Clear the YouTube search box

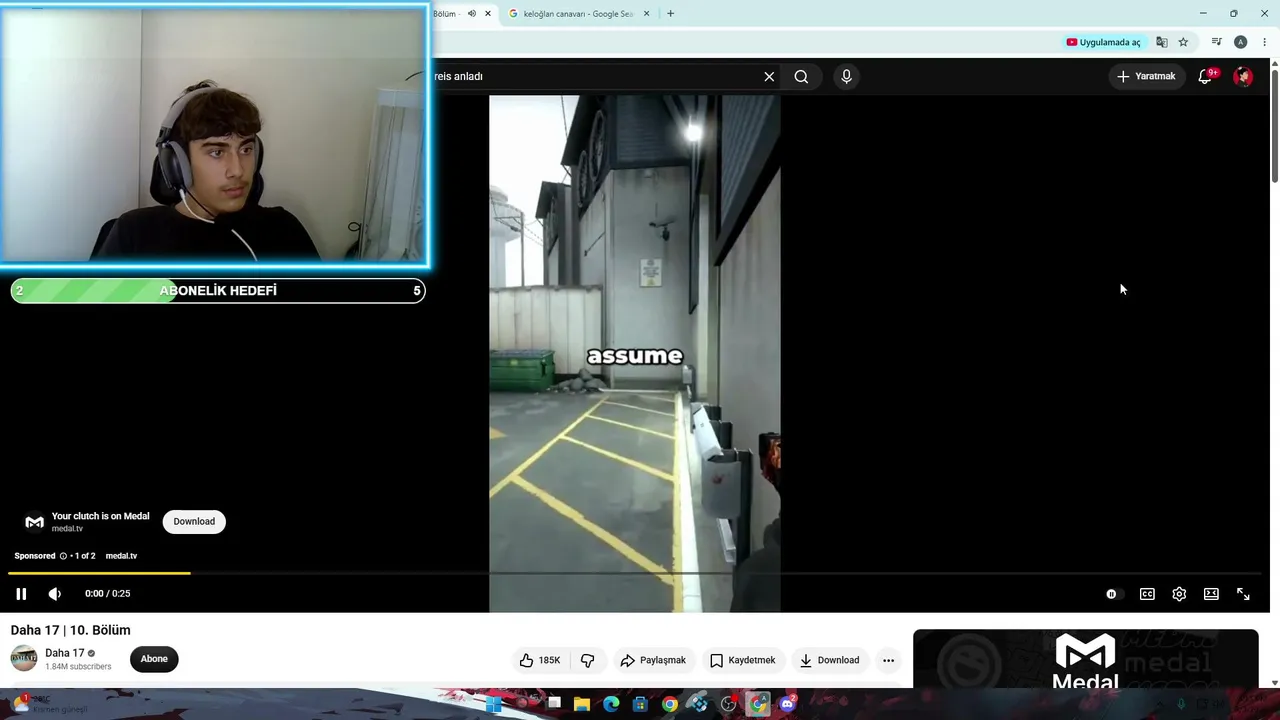click(x=769, y=76)
